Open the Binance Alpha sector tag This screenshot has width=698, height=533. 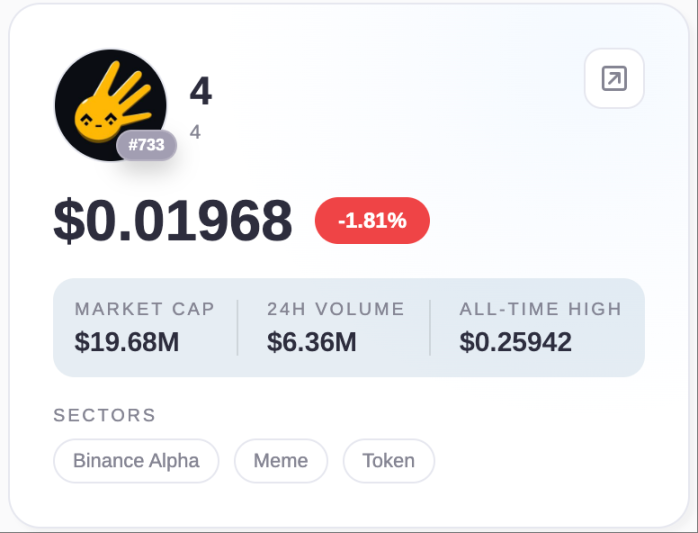(x=136, y=461)
